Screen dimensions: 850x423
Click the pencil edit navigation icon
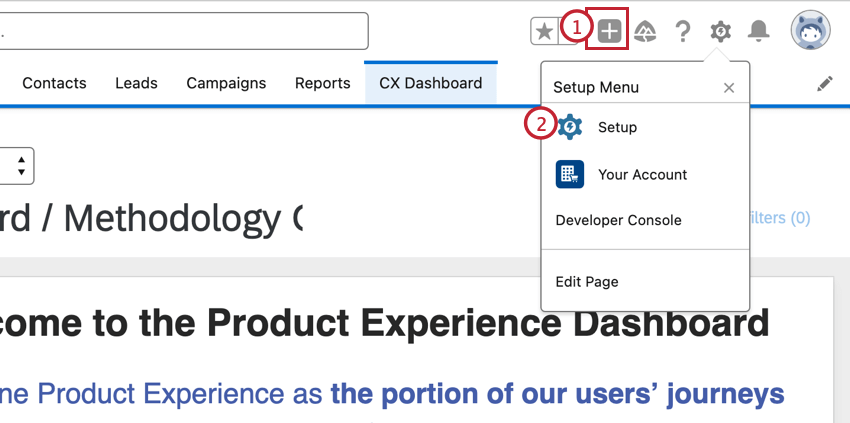tap(825, 84)
